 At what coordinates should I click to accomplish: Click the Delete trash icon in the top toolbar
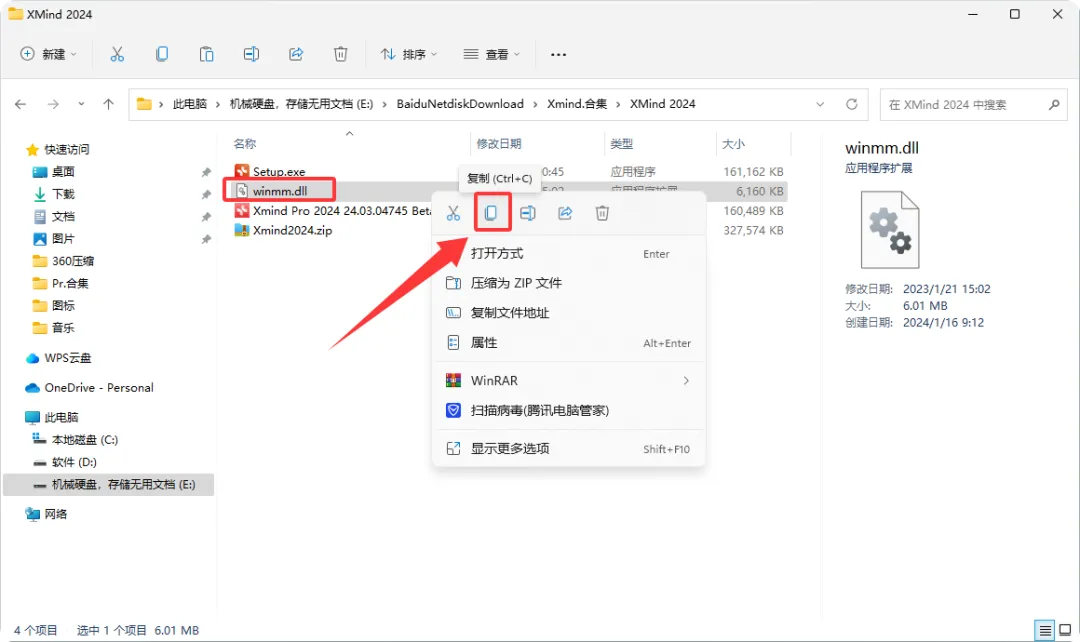(x=340, y=54)
